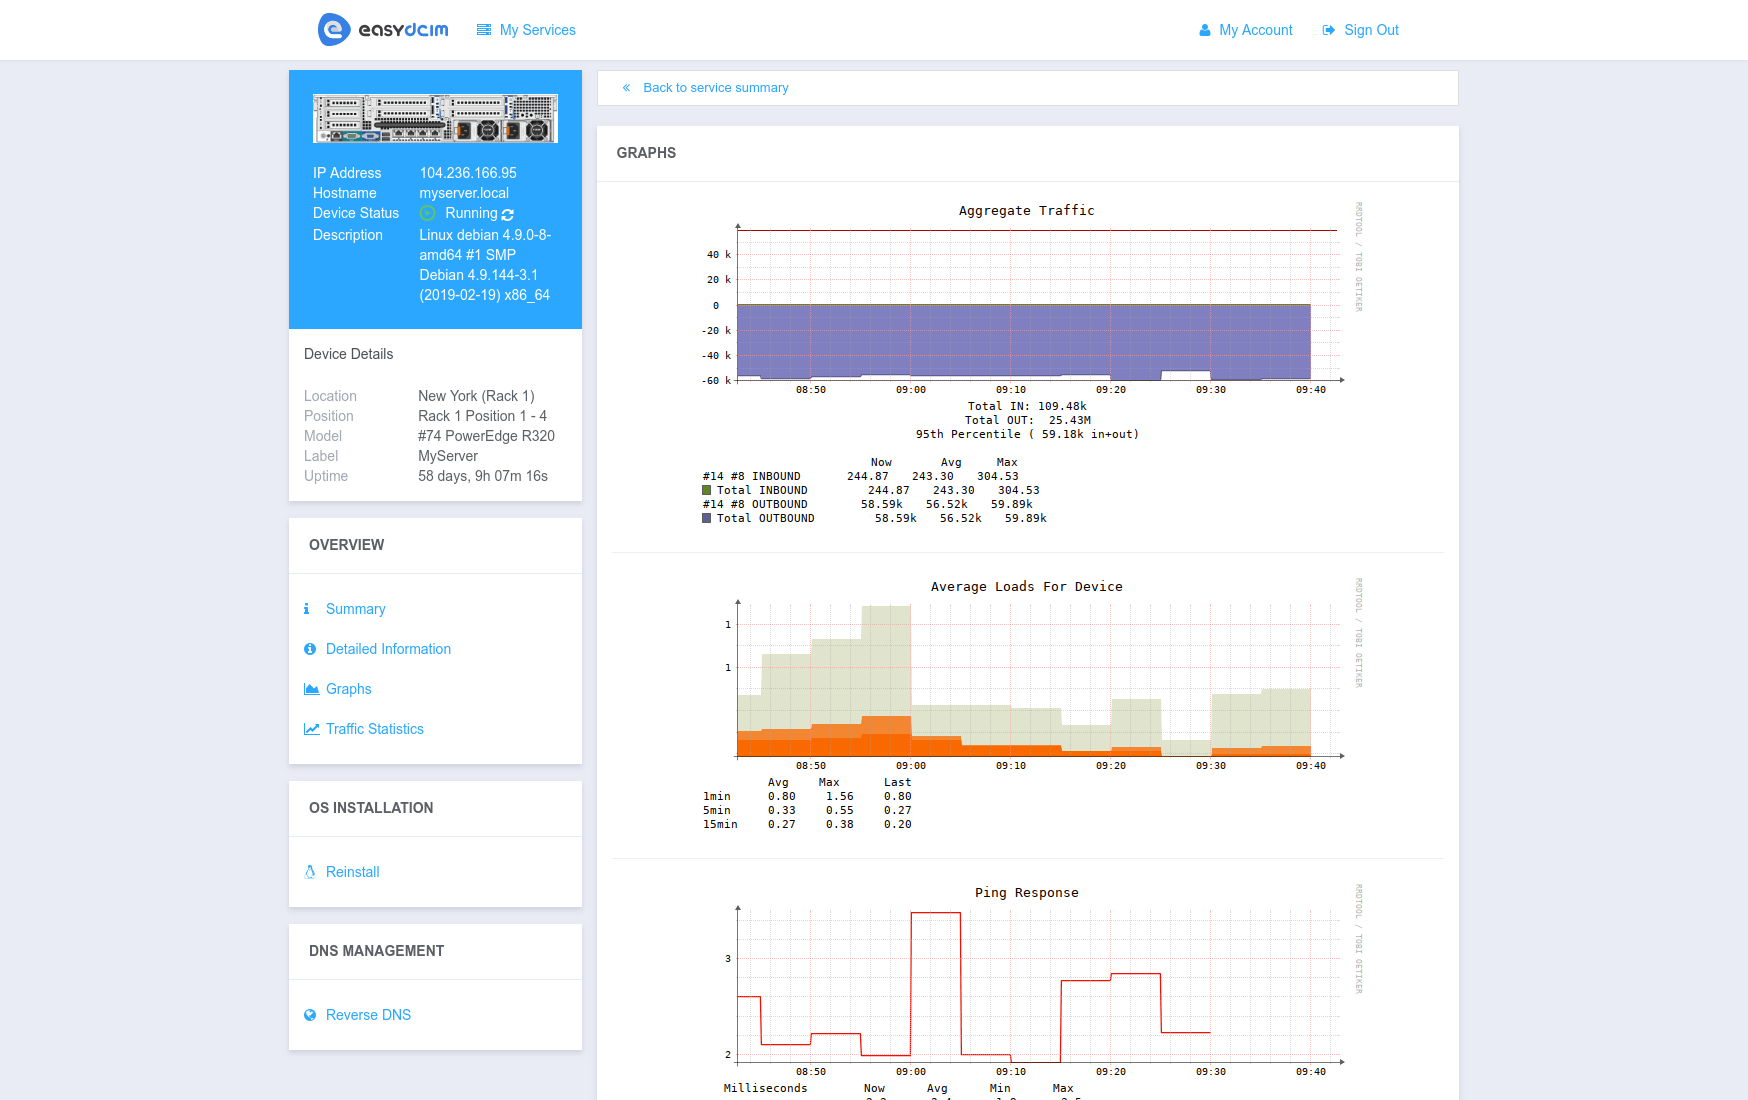Click the server rack image thumbnail
The height and width of the screenshot is (1100, 1748).
[435, 119]
